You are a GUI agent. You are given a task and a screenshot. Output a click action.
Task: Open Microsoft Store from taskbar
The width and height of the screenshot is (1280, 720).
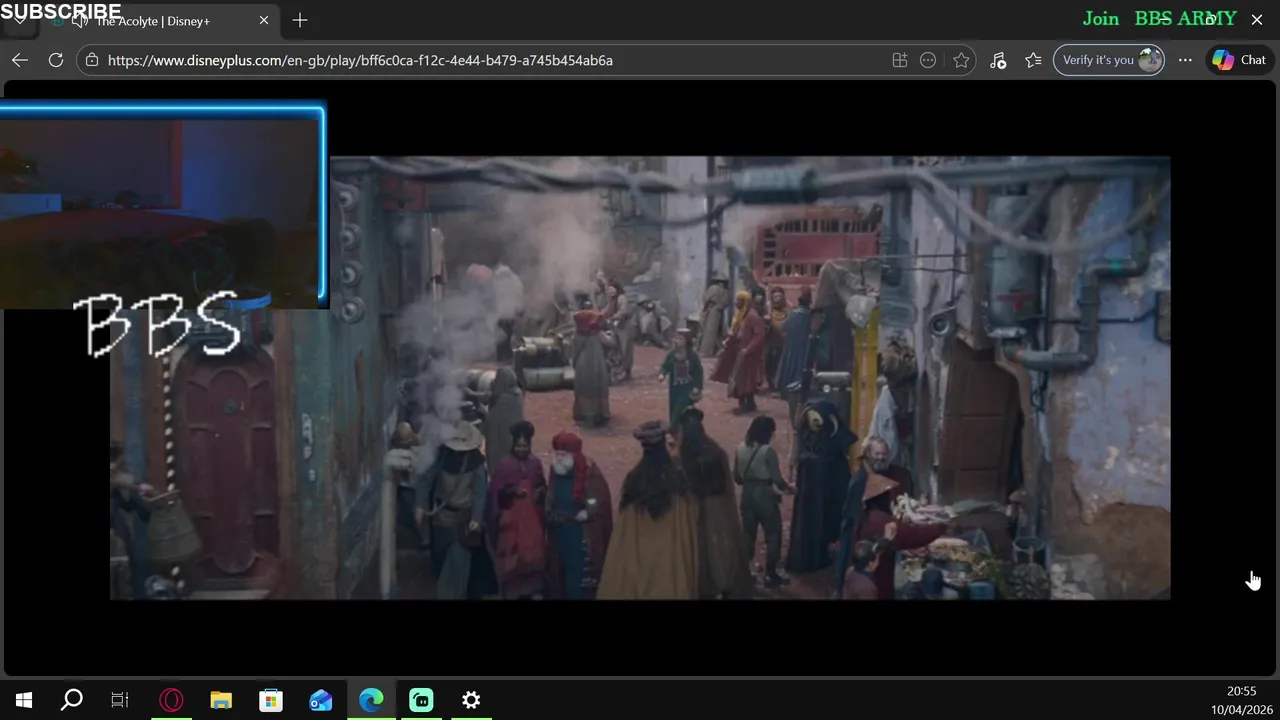[271, 700]
